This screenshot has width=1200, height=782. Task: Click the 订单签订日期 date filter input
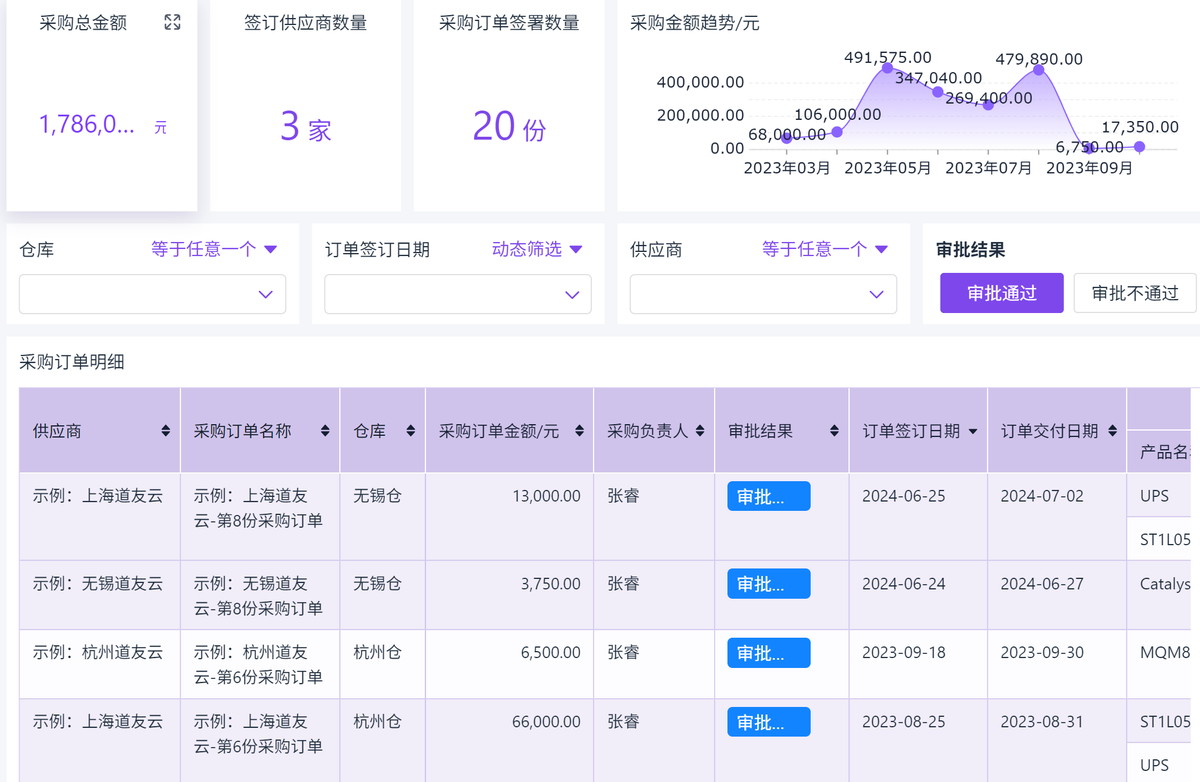tap(457, 294)
